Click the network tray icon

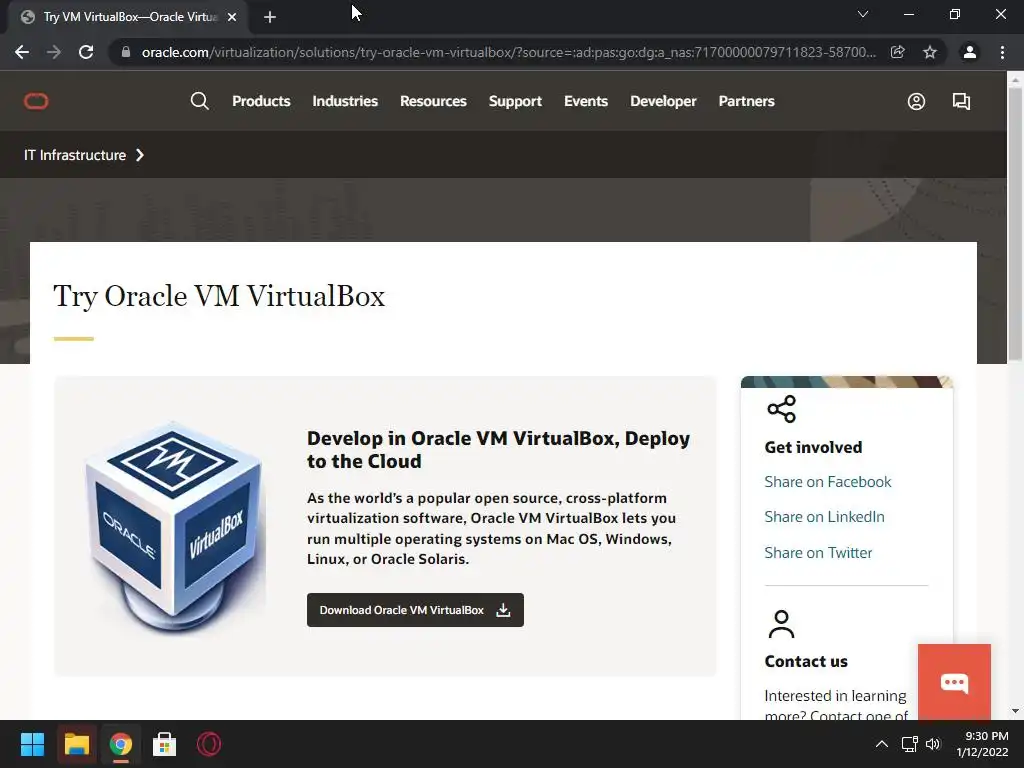coord(909,744)
